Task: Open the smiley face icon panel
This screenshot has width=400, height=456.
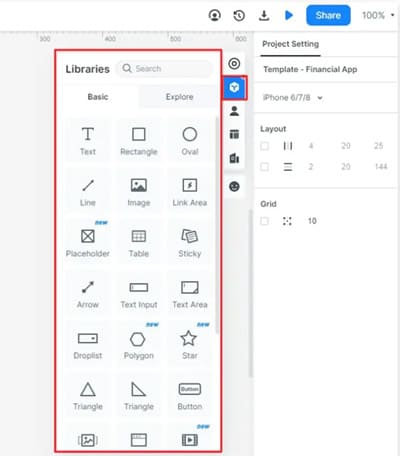Action: click(234, 186)
